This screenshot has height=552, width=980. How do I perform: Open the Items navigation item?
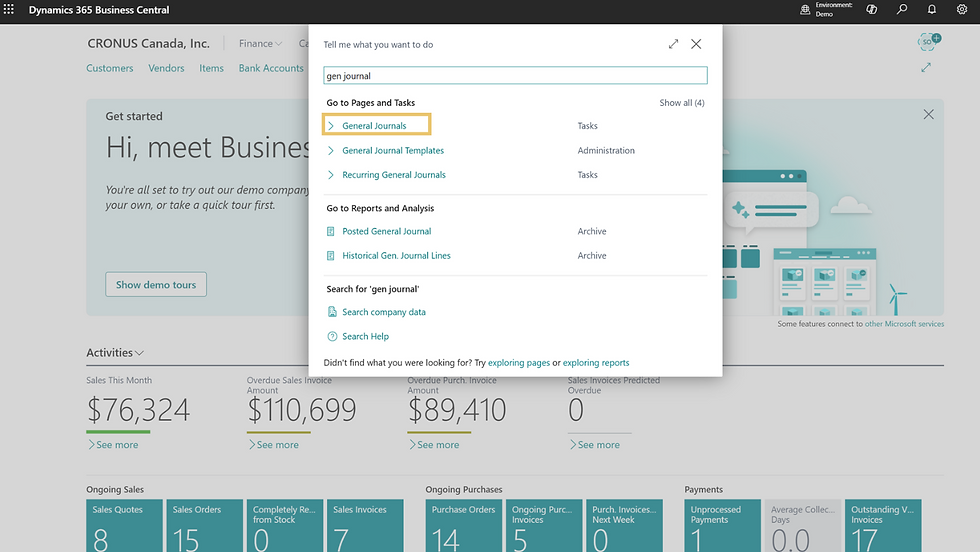click(x=211, y=68)
